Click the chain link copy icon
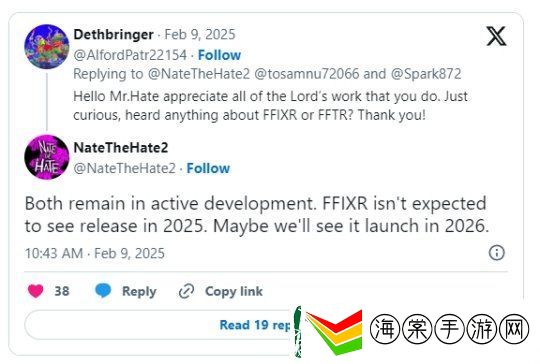The width and height of the screenshot is (540, 364). (186, 291)
